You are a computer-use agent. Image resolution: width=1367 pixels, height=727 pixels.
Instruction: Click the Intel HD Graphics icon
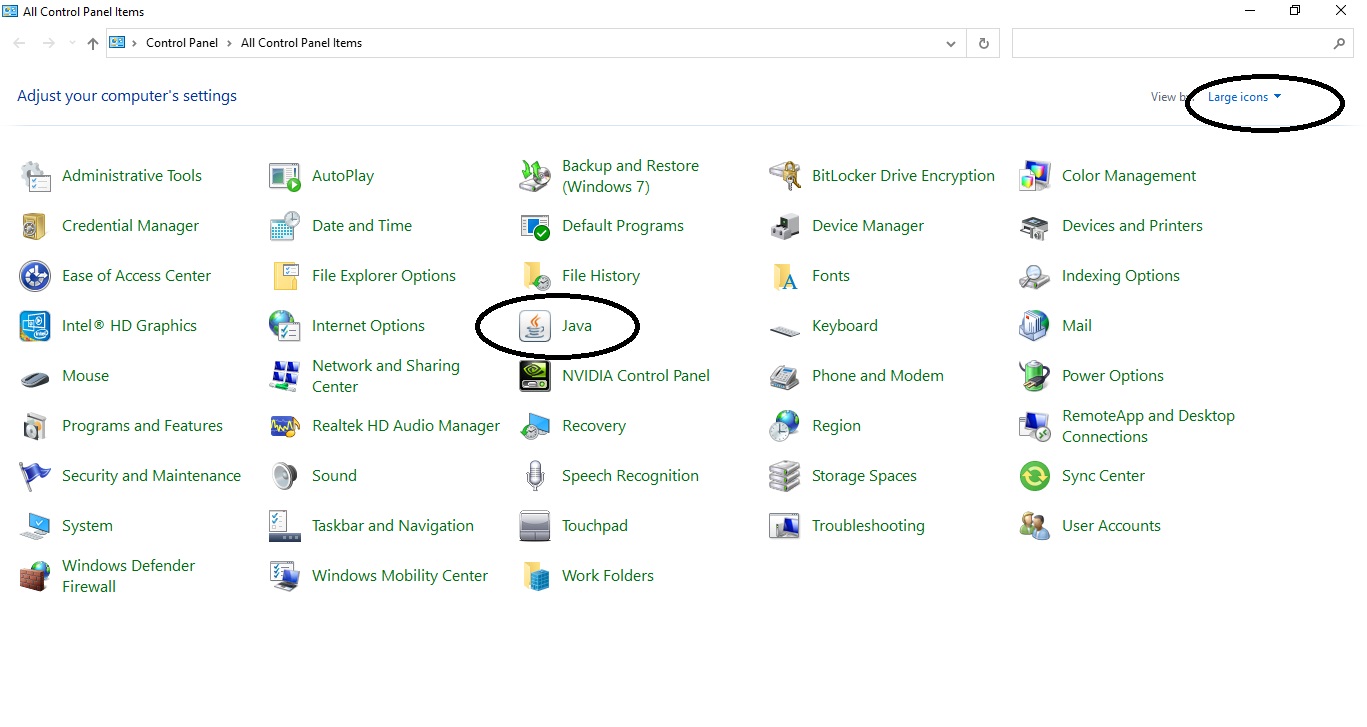point(35,326)
